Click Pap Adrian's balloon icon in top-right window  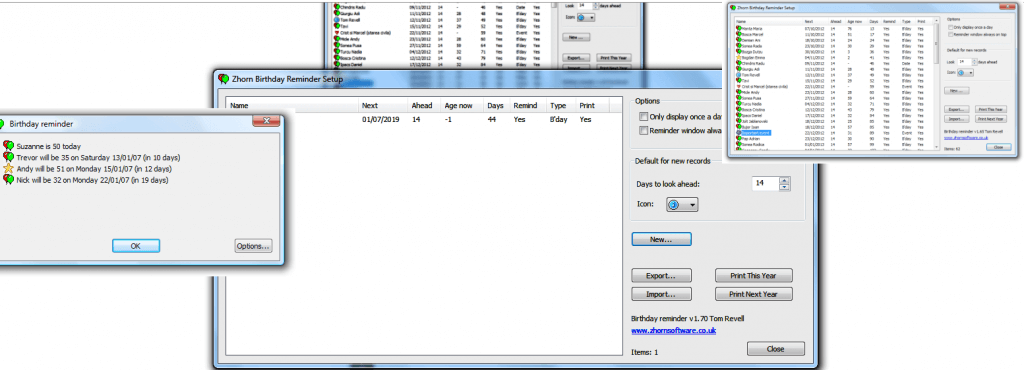click(x=739, y=138)
